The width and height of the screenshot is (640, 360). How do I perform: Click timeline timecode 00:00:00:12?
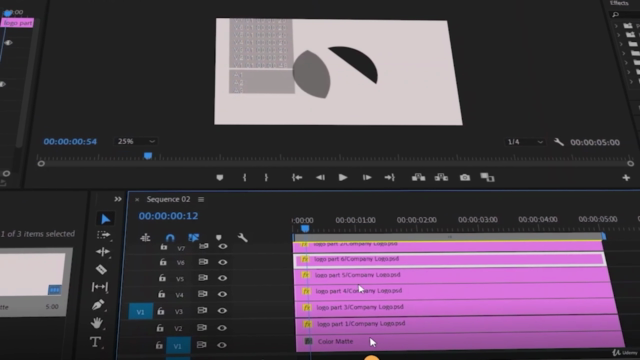[x=168, y=216]
